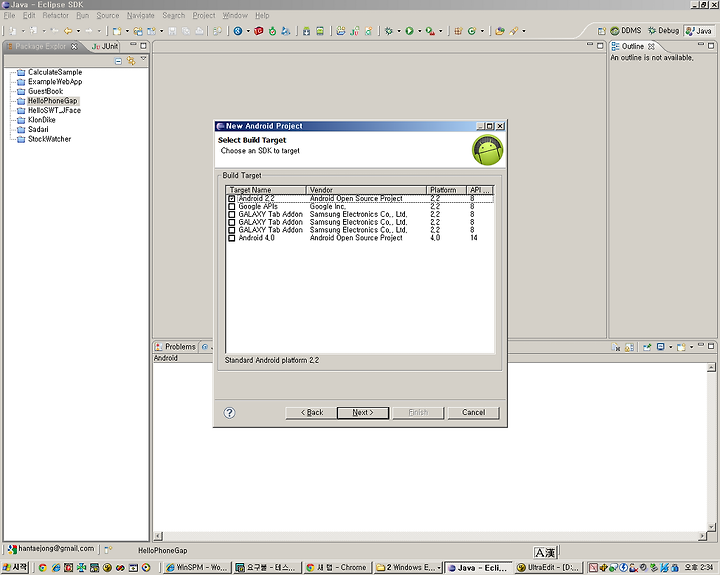Click the Next button in dialog
Viewport: 720px width, 575px height.
click(x=363, y=412)
